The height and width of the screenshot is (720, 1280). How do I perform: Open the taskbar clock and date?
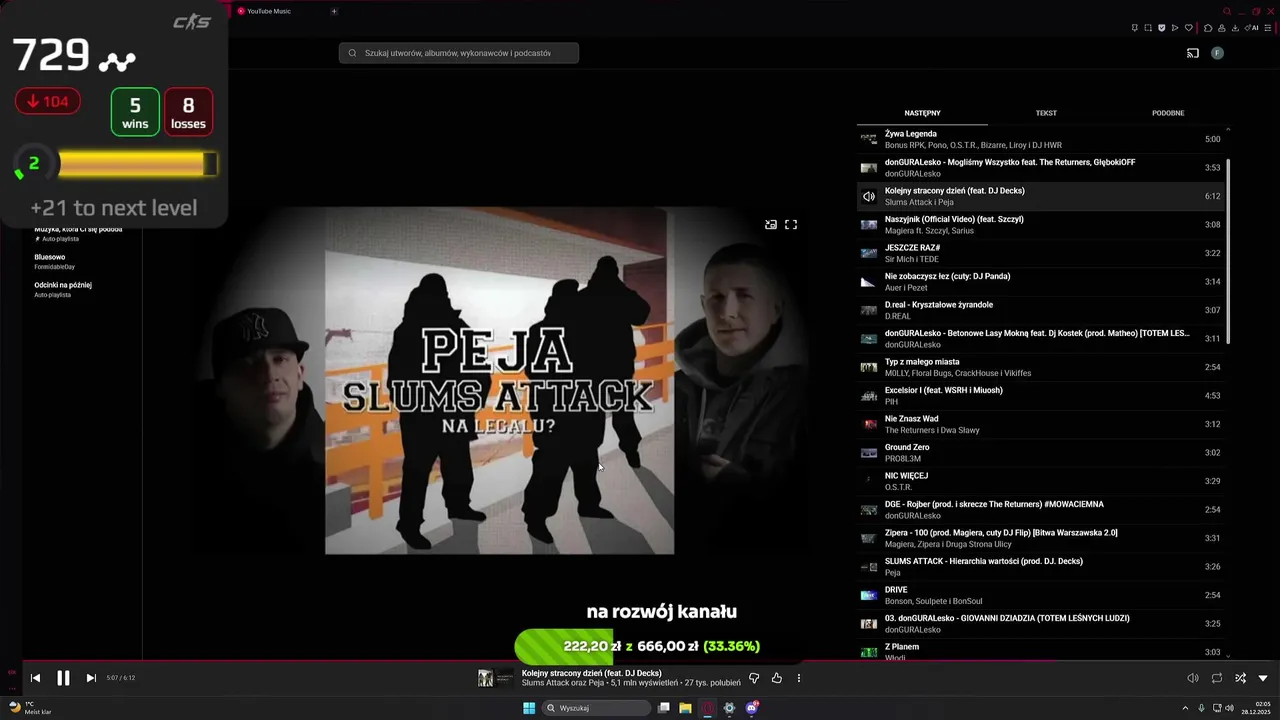click(x=1256, y=708)
